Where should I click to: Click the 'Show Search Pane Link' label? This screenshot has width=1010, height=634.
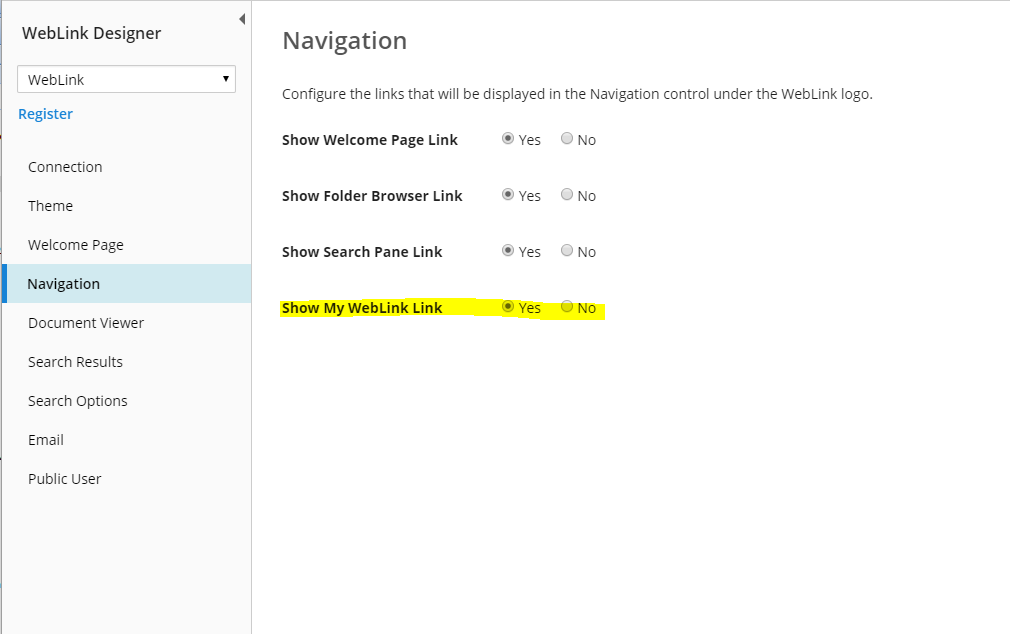point(362,252)
